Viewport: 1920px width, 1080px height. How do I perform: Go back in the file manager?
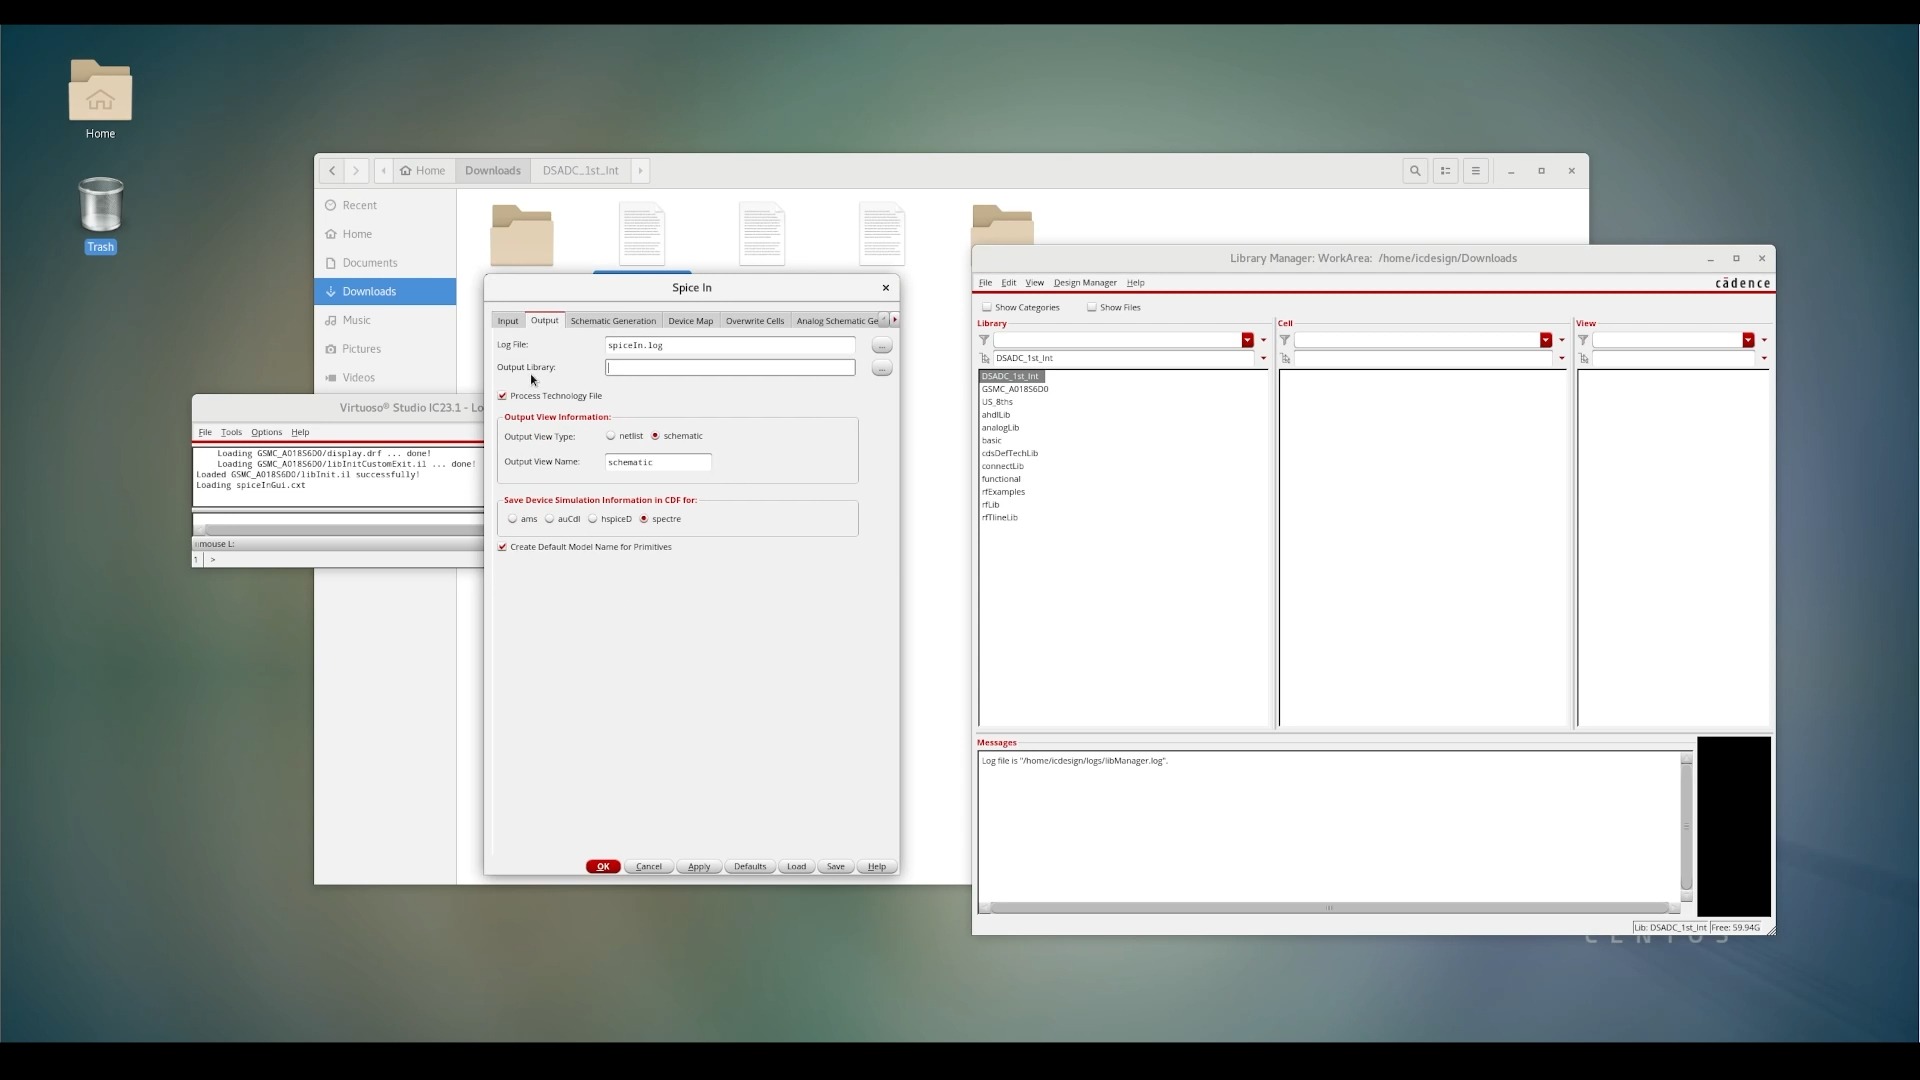pyautogui.click(x=332, y=171)
